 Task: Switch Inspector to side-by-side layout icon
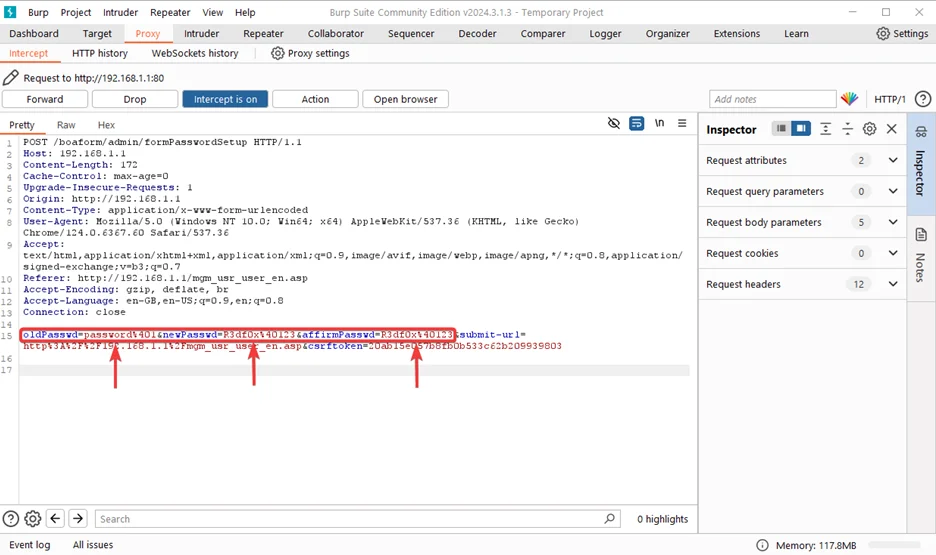point(801,128)
